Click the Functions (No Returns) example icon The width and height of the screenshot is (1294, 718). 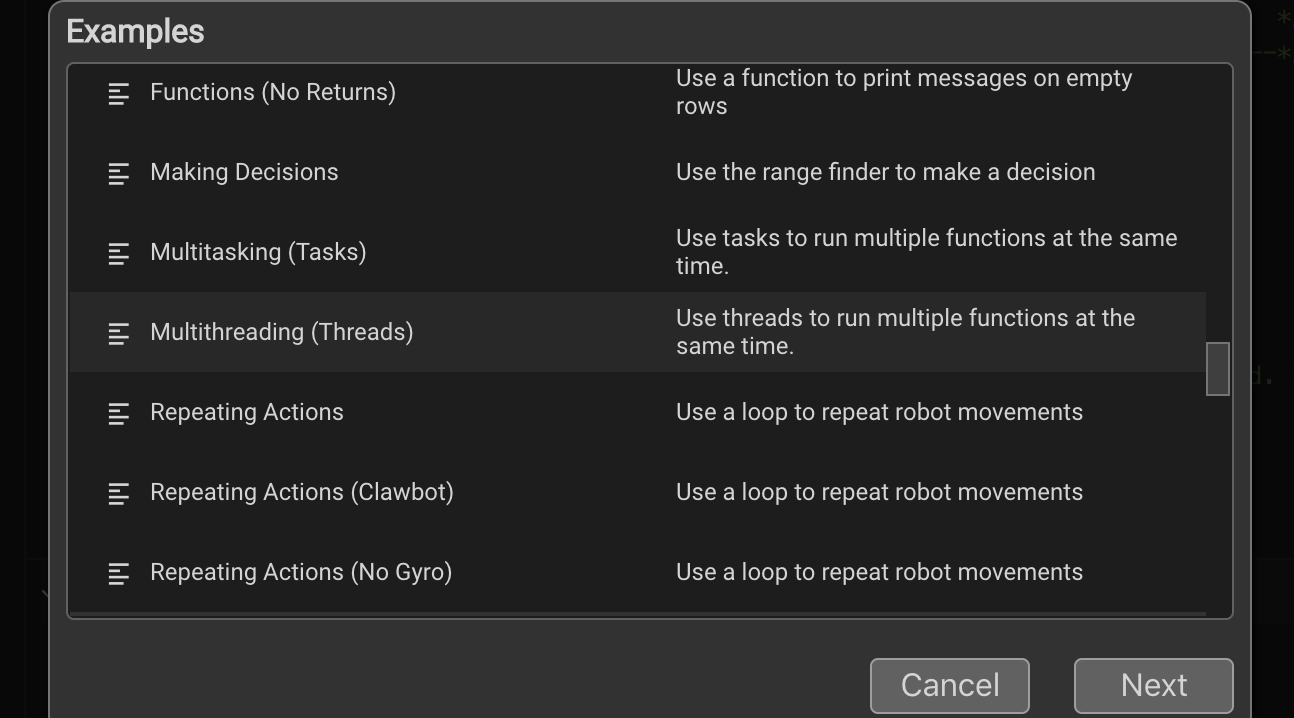pos(119,93)
